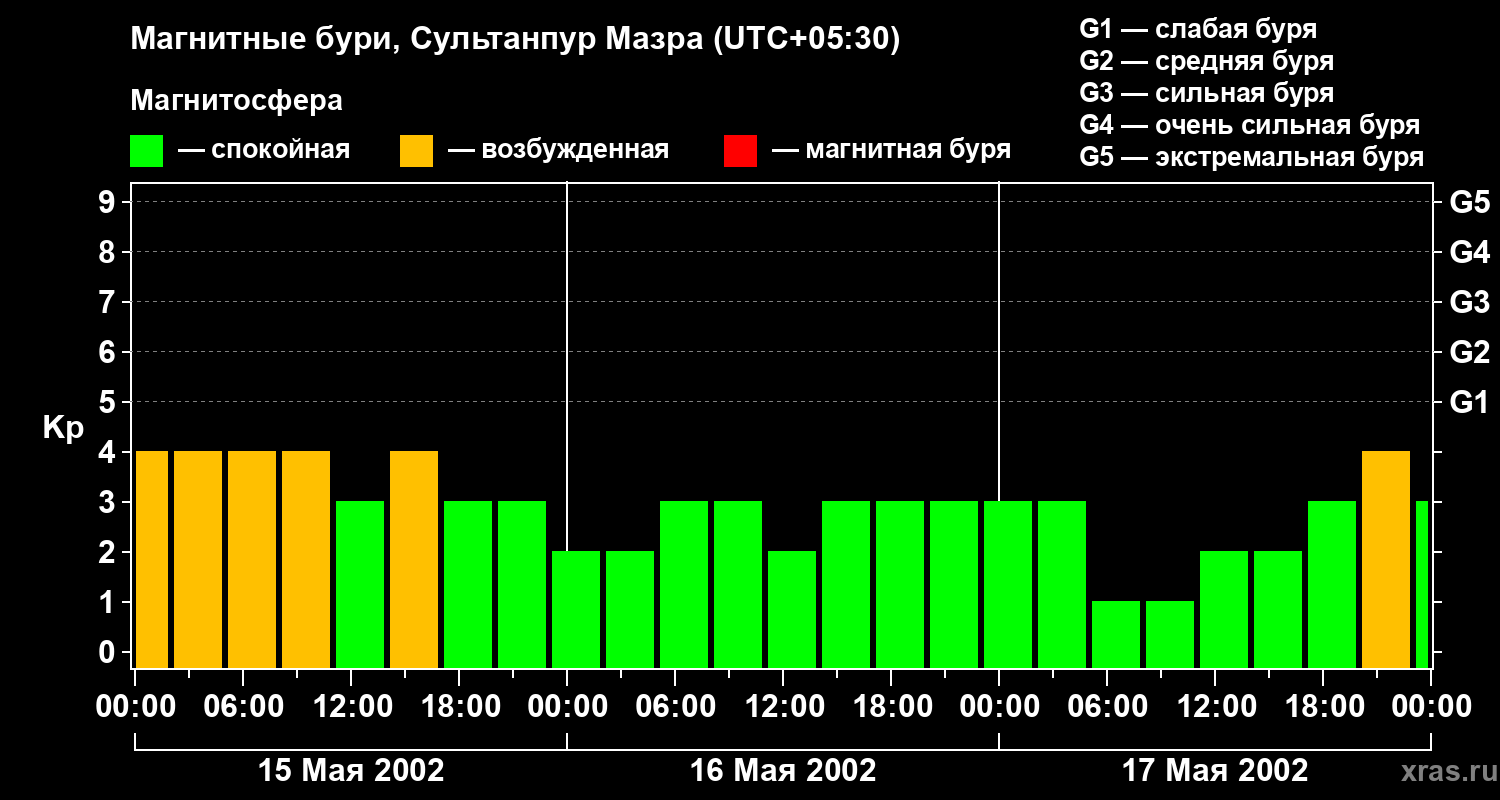Click the Kp 2 bar starting 12:00 on 16 Мая
The image size is (1500, 800).
coord(792,609)
